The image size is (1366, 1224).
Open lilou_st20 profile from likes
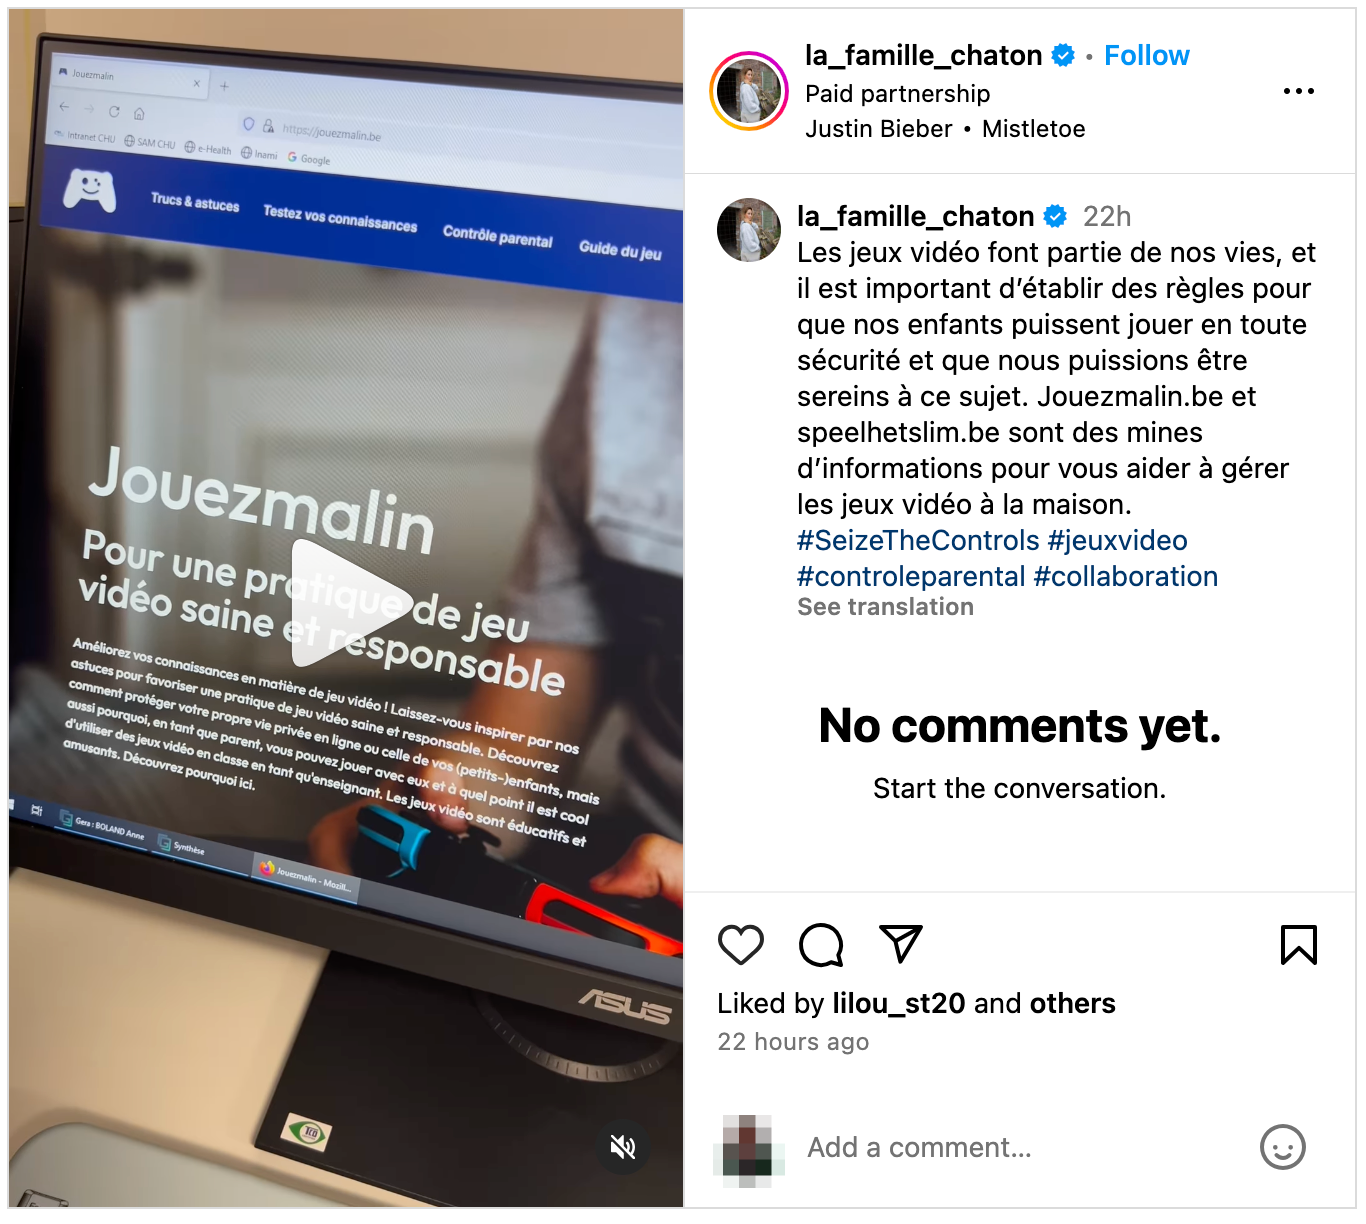click(899, 1003)
